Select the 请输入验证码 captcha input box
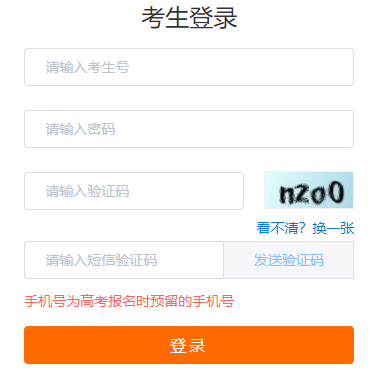 pos(134,191)
